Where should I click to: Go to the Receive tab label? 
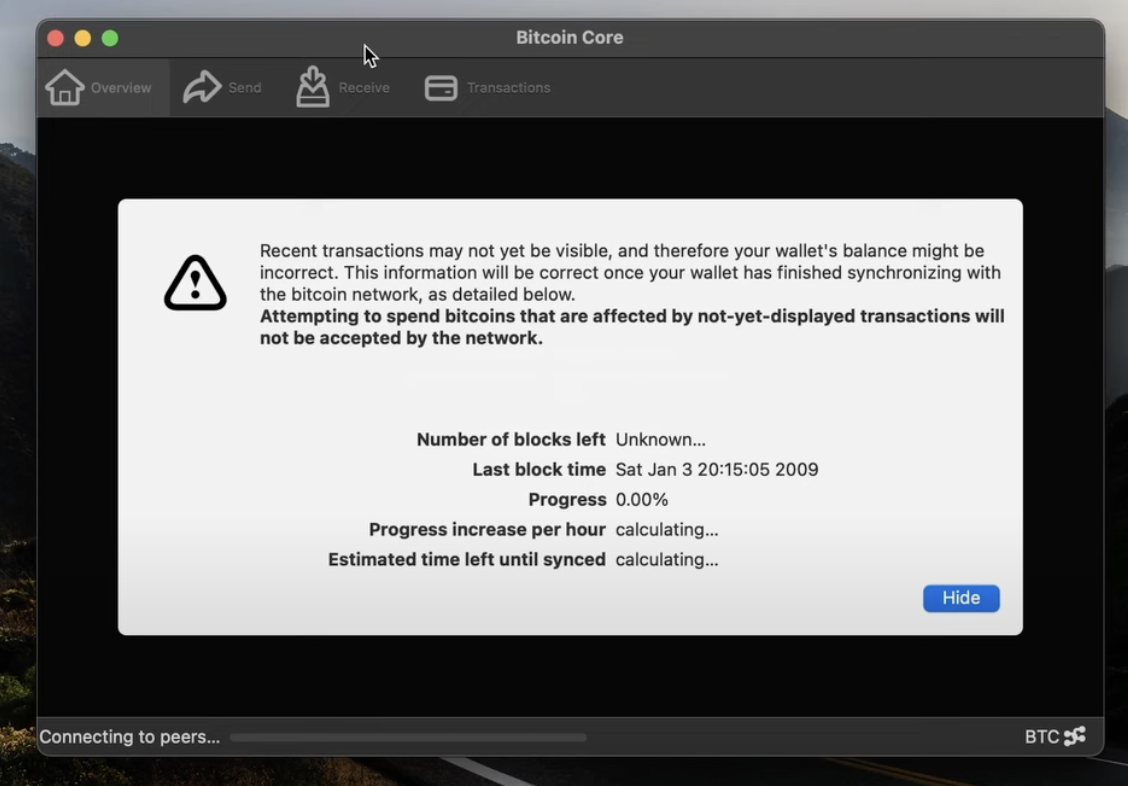[x=364, y=88]
